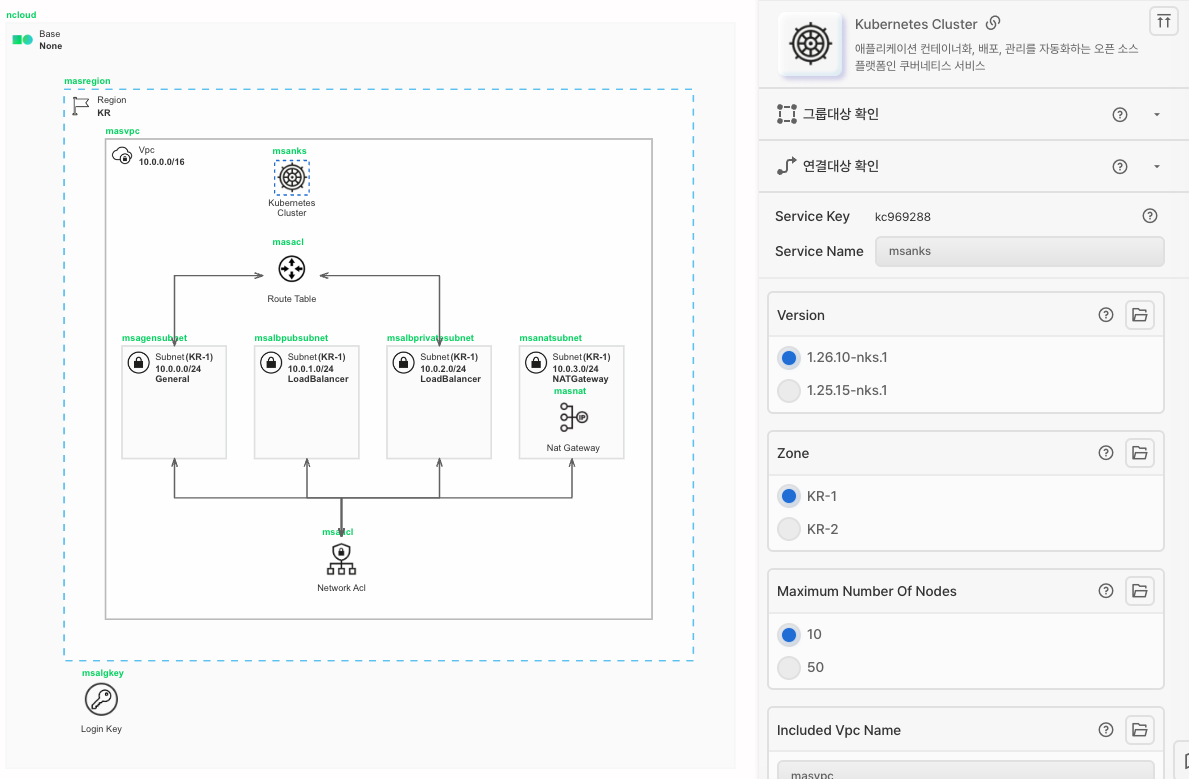Select version 1.25.15-nks.1
Screen dimensions: 1189x779
pos(789,391)
